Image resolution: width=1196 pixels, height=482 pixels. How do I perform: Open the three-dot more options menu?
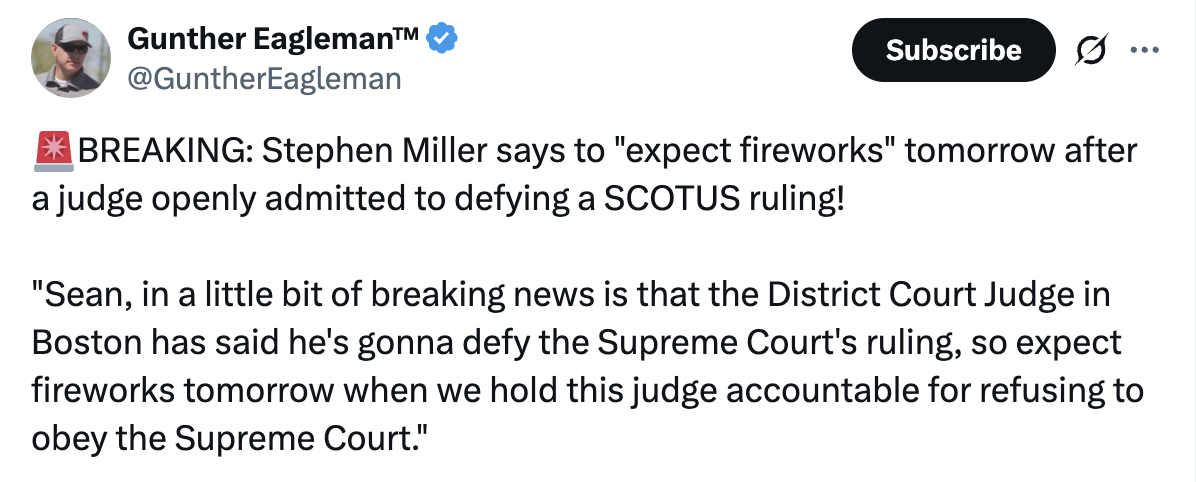[1144, 50]
